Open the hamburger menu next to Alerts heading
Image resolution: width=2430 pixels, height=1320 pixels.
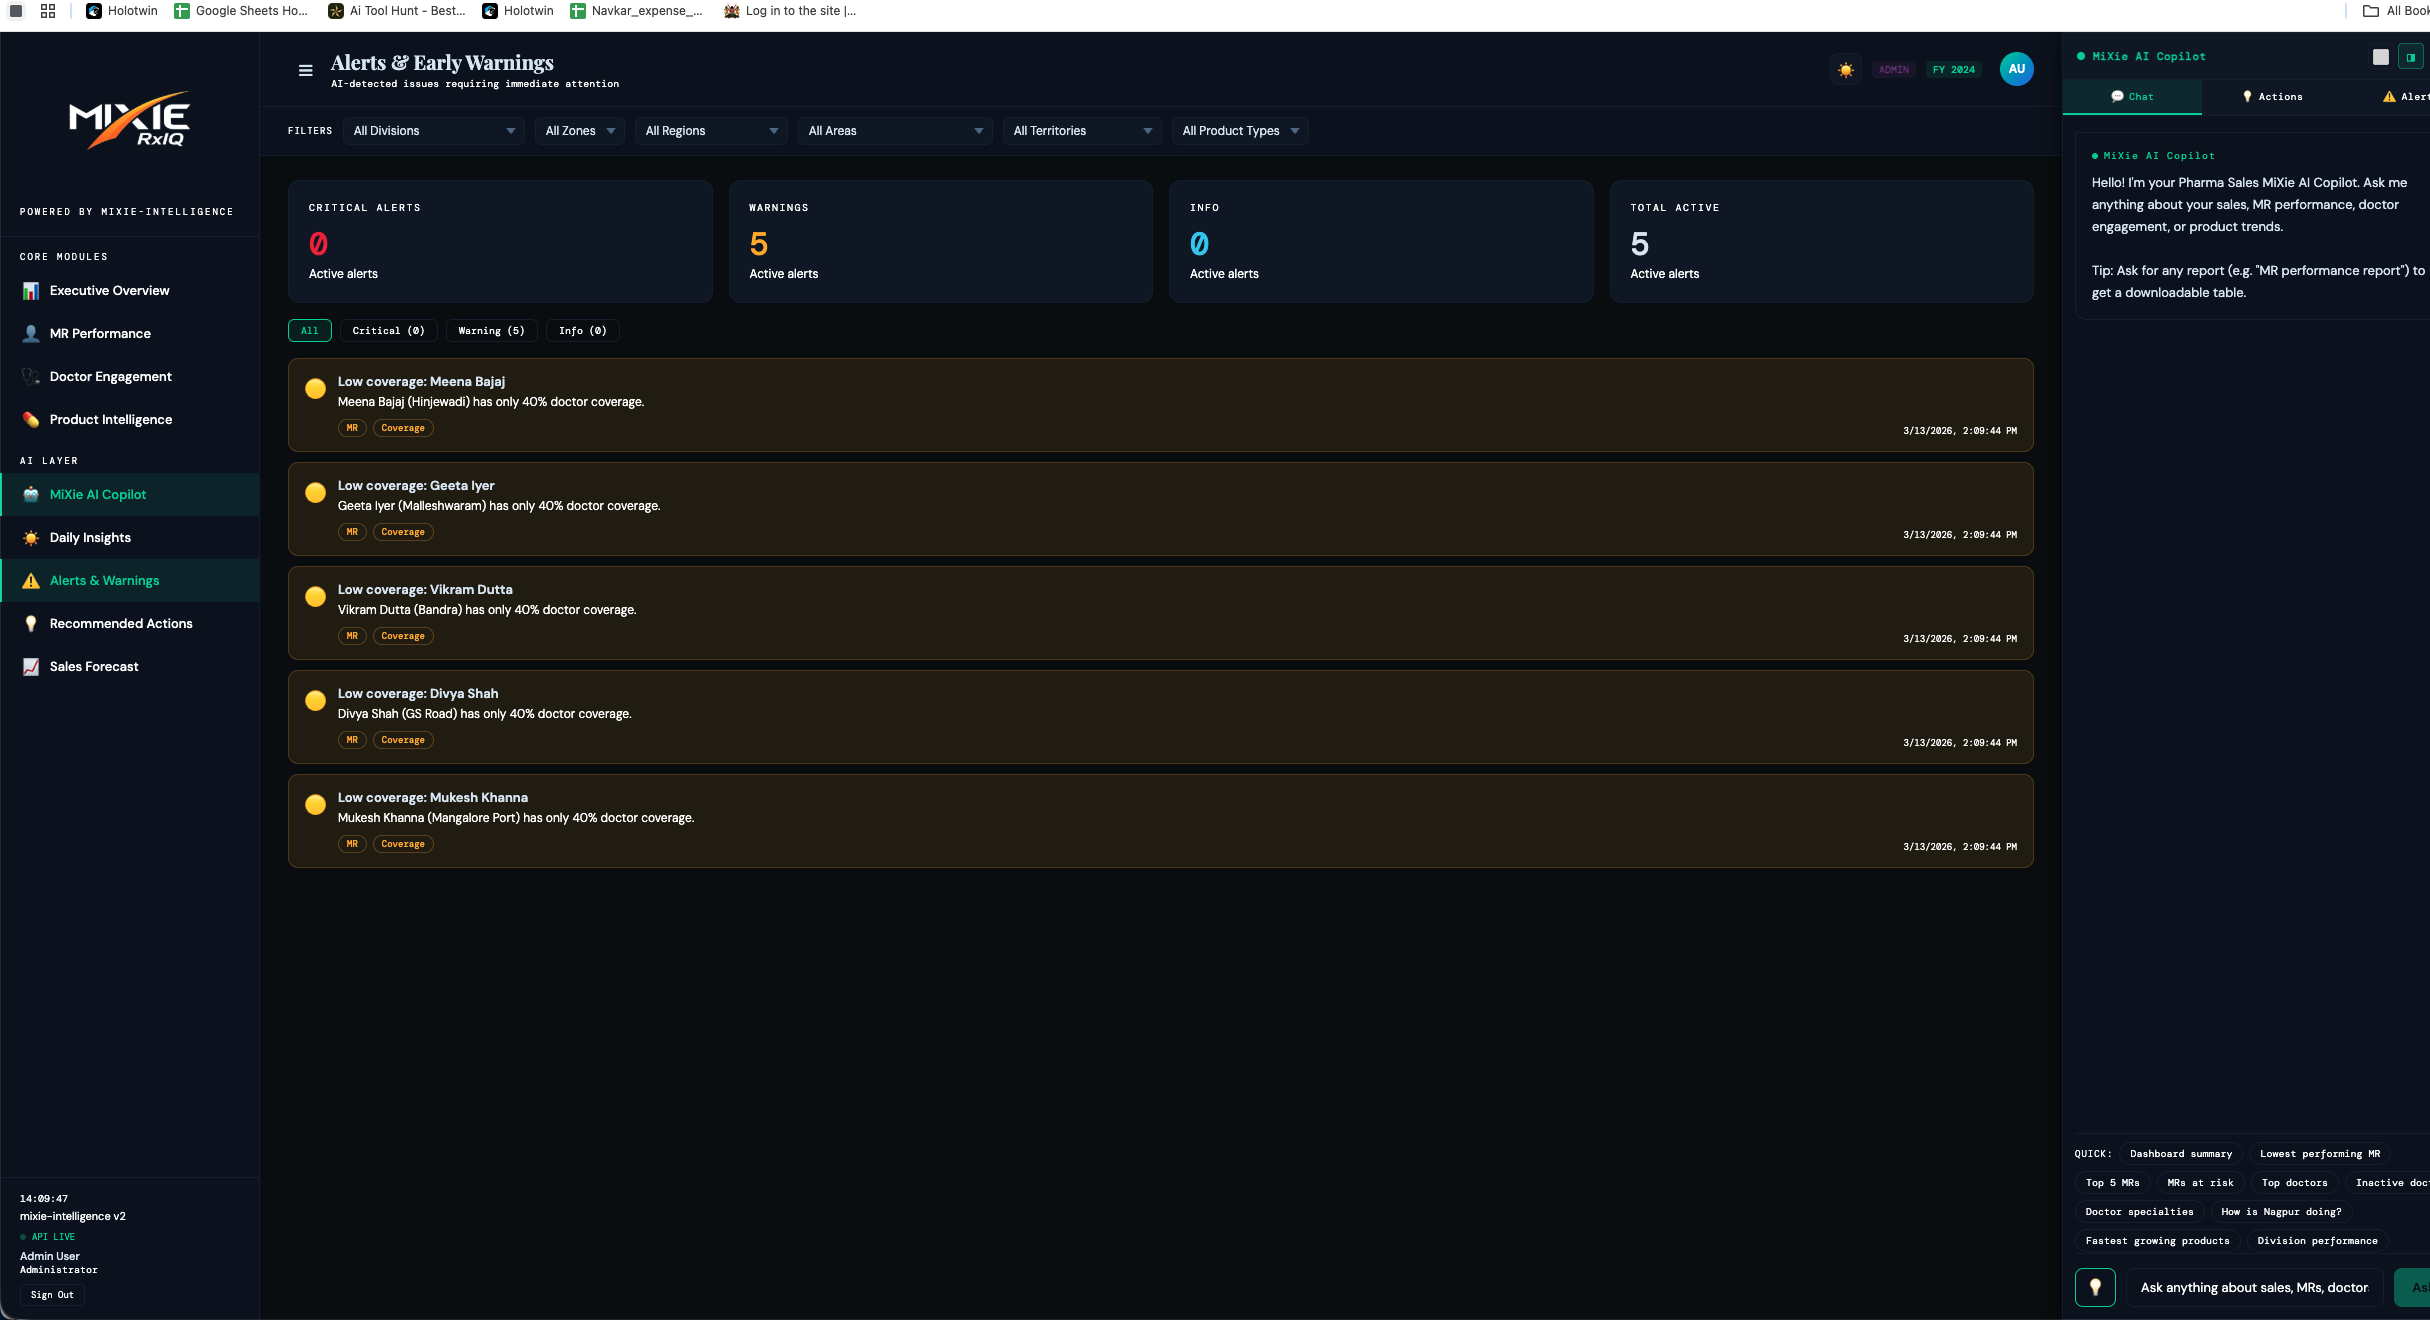tap(303, 70)
